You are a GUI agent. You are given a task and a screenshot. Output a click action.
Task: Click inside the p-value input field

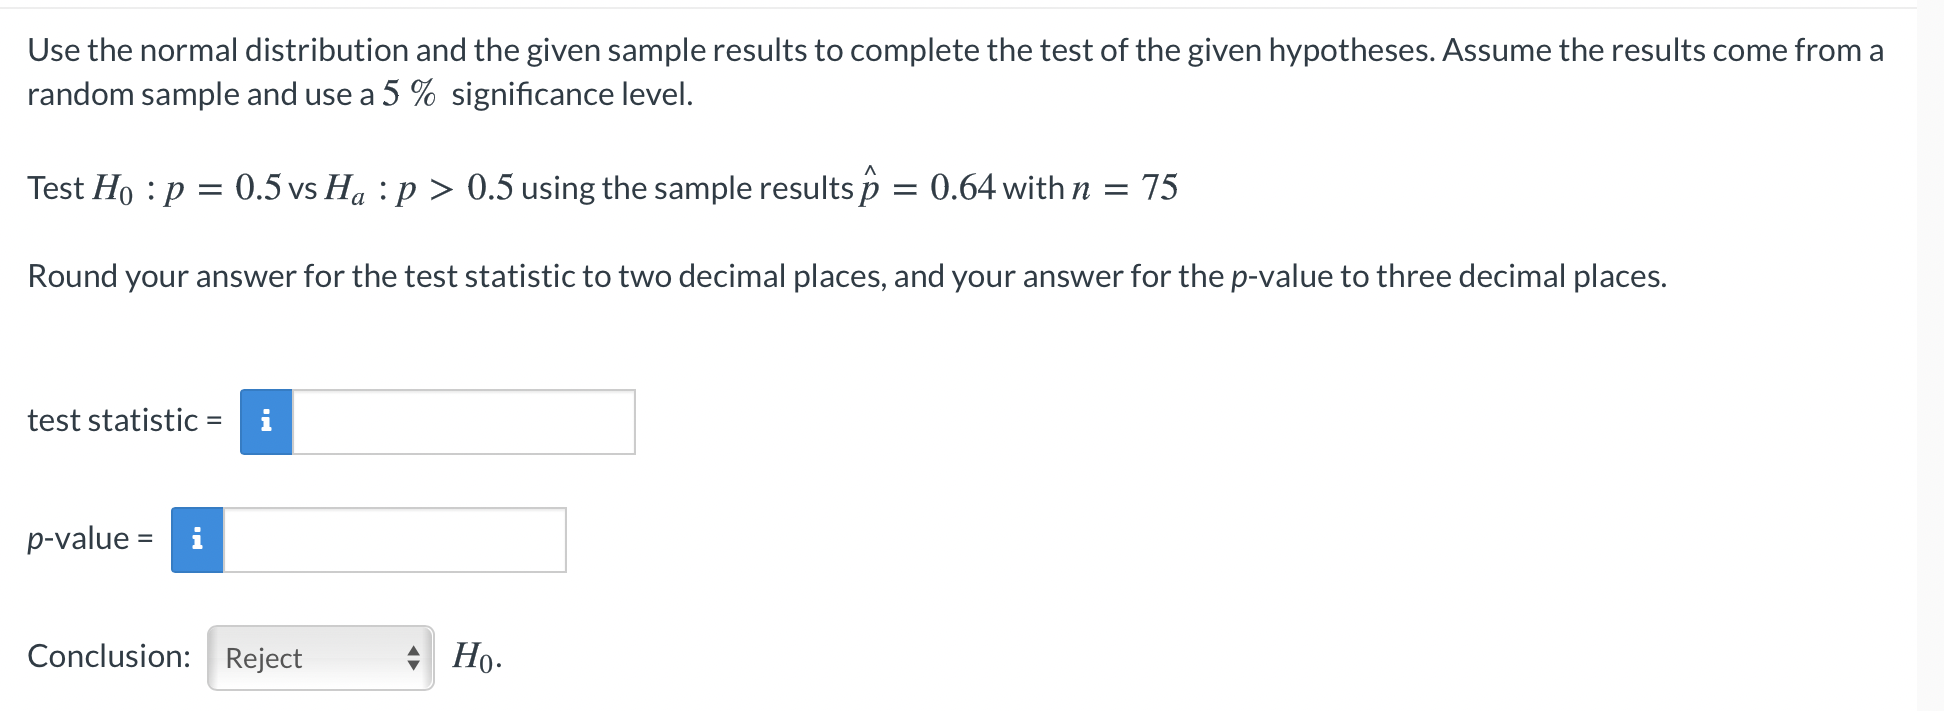395,539
